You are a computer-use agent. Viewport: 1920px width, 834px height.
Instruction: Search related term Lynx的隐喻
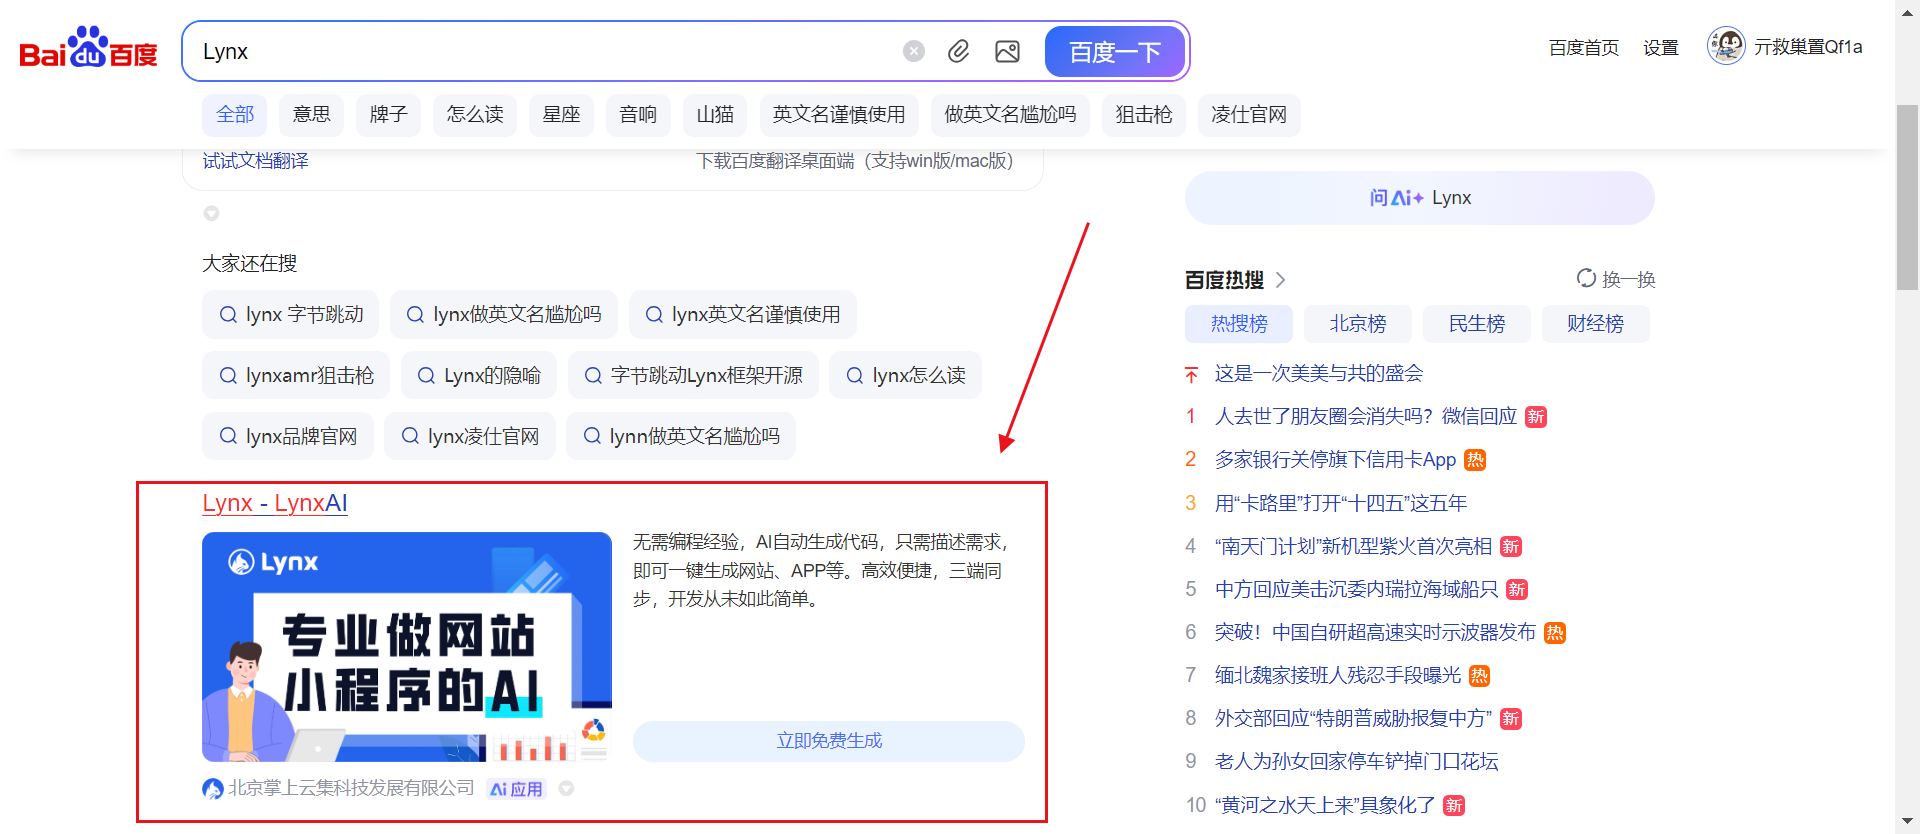pyautogui.click(x=479, y=375)
